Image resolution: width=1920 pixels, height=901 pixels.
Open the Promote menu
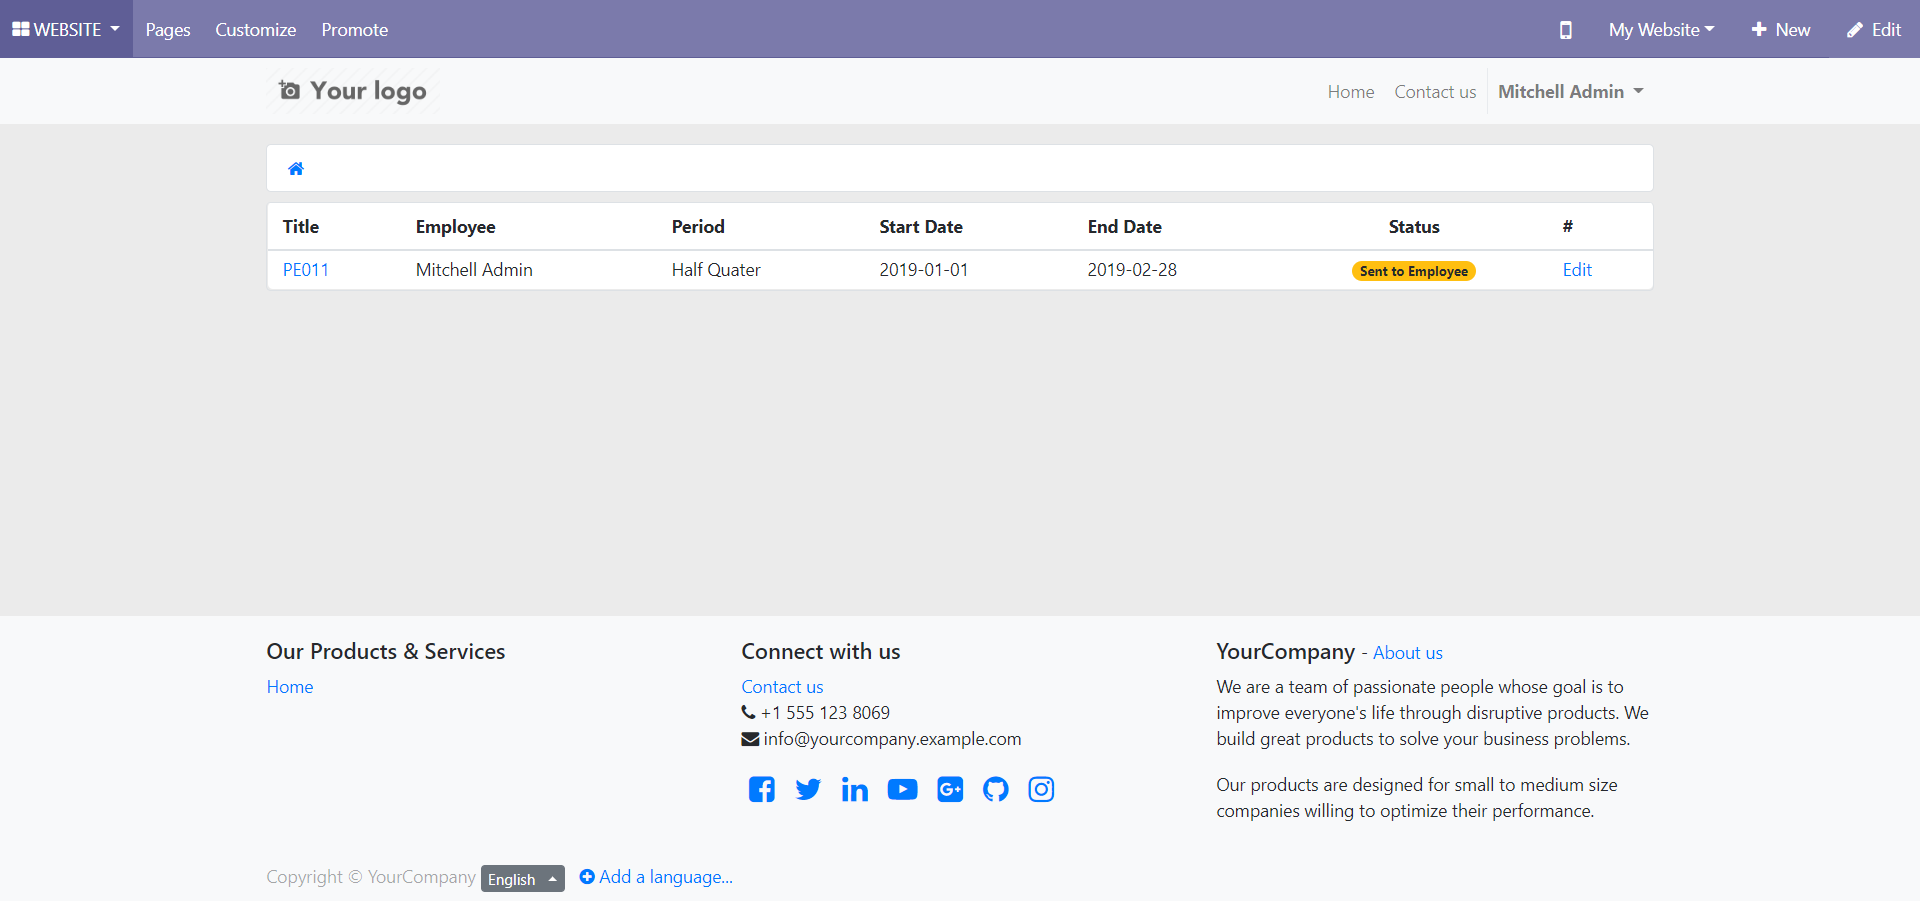pos(354,30)
